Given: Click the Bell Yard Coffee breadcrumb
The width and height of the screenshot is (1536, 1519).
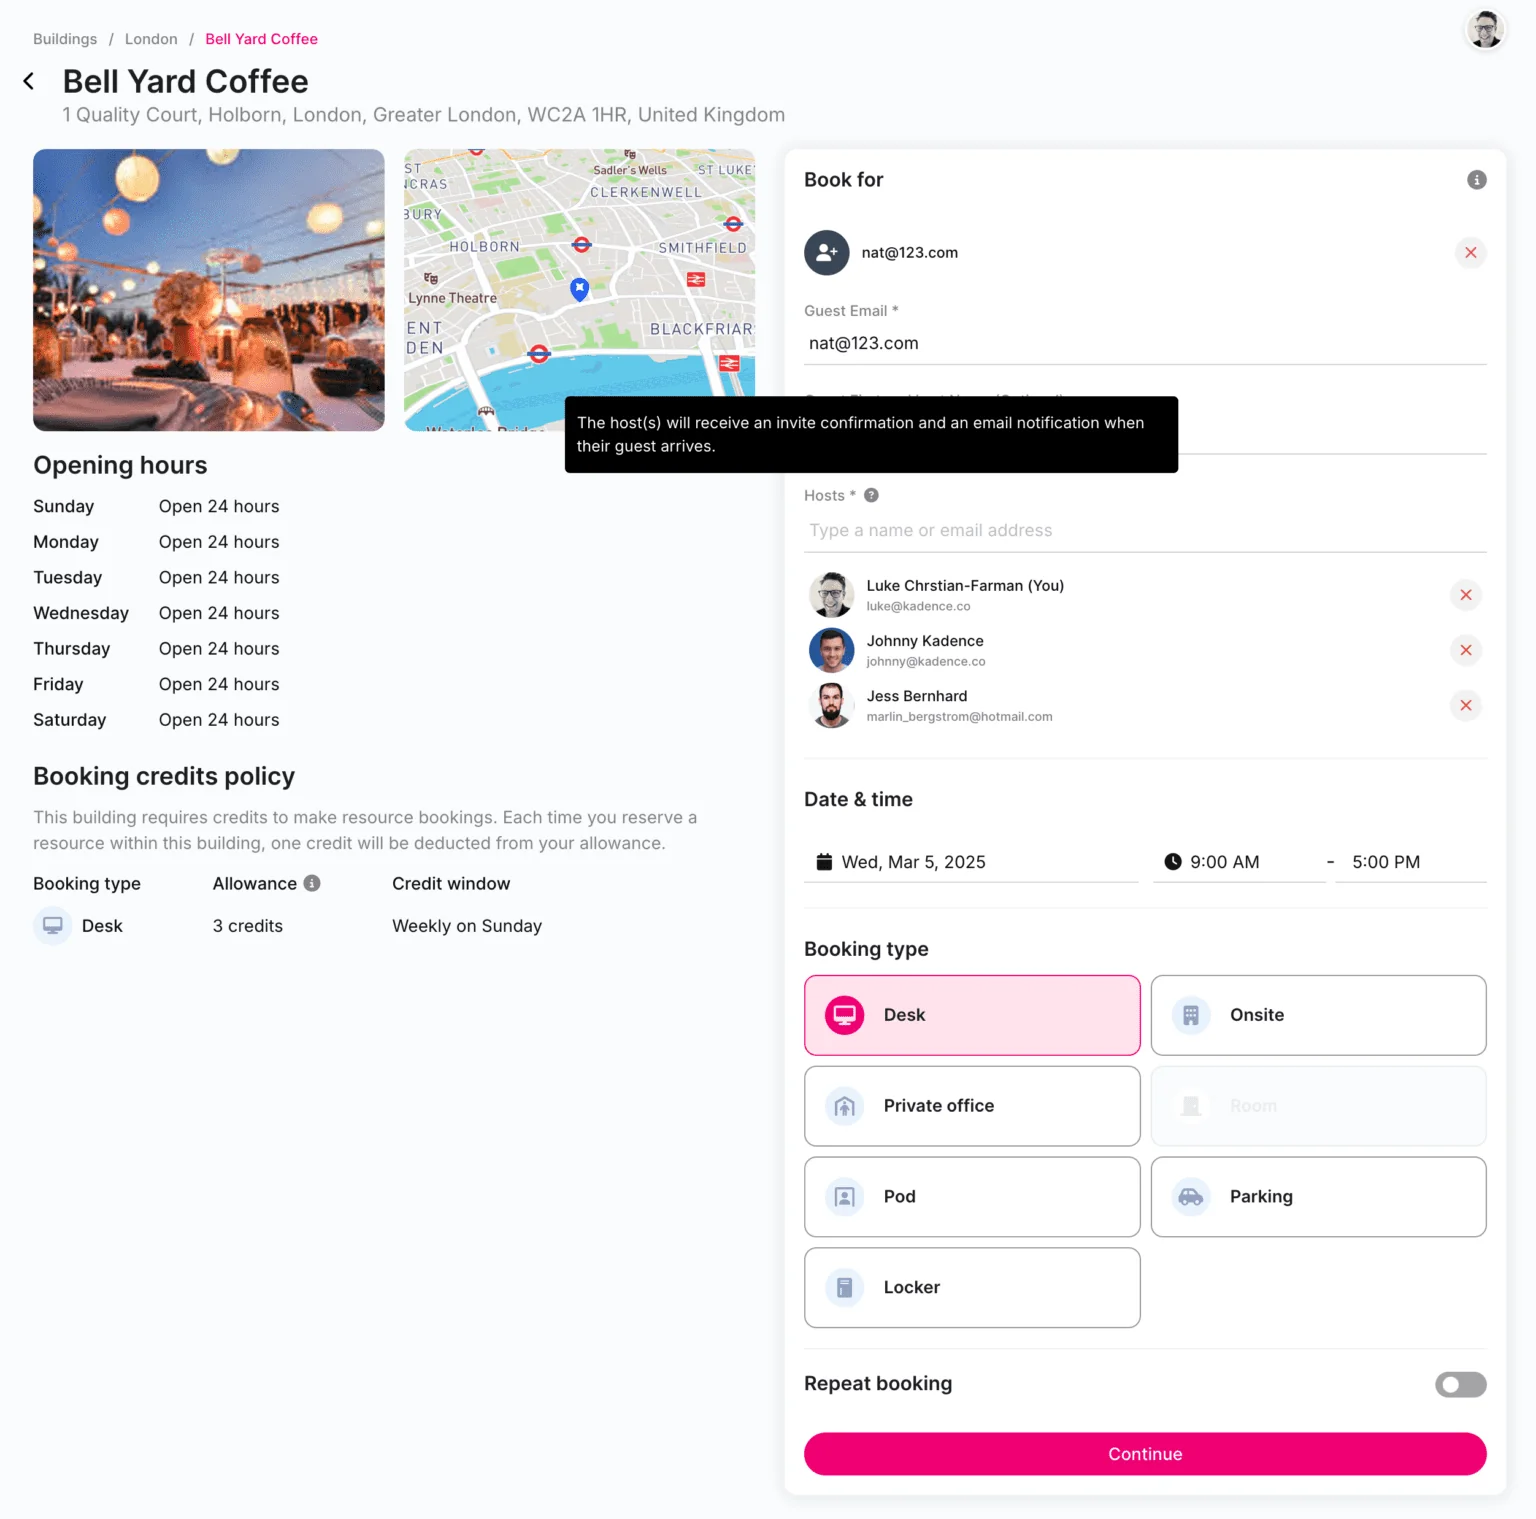Looking at the screenshot, I should [x=261, y=39].
